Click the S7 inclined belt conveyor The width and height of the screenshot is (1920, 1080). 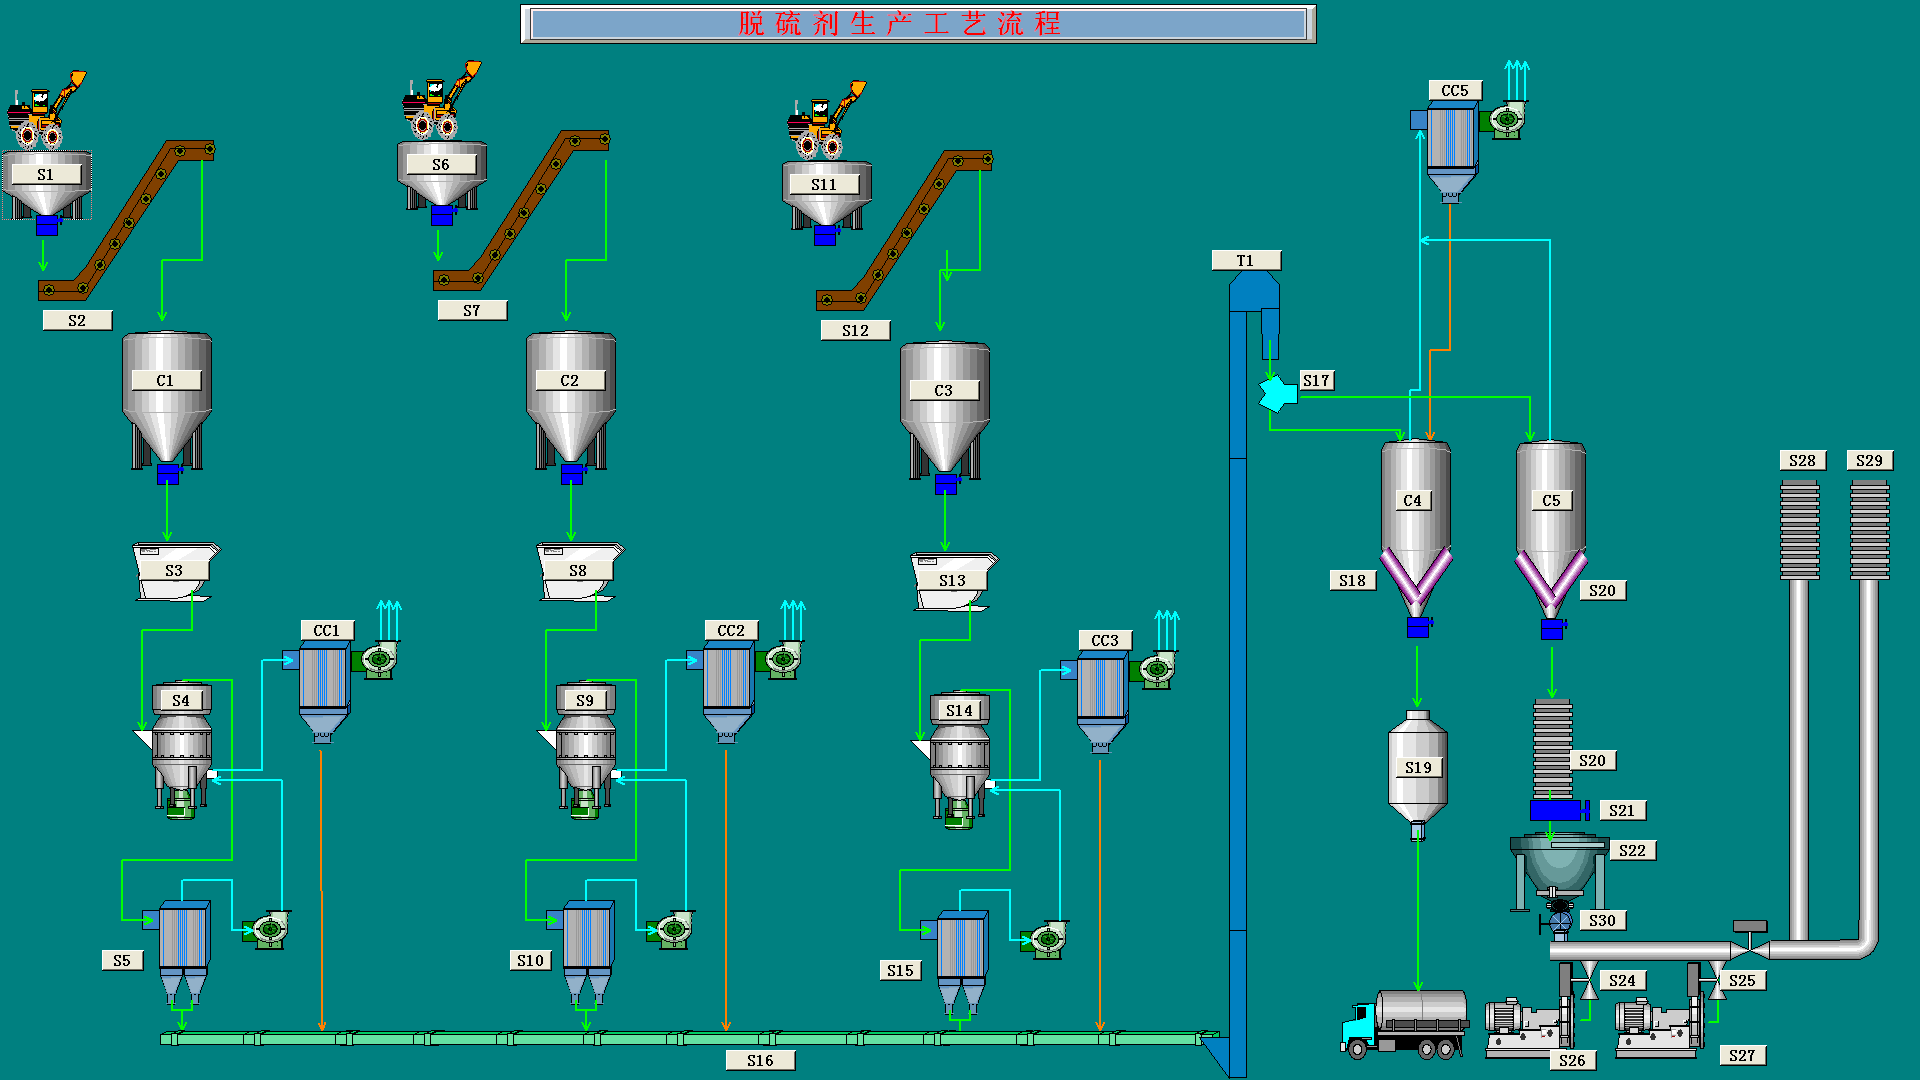coord(520,212)
